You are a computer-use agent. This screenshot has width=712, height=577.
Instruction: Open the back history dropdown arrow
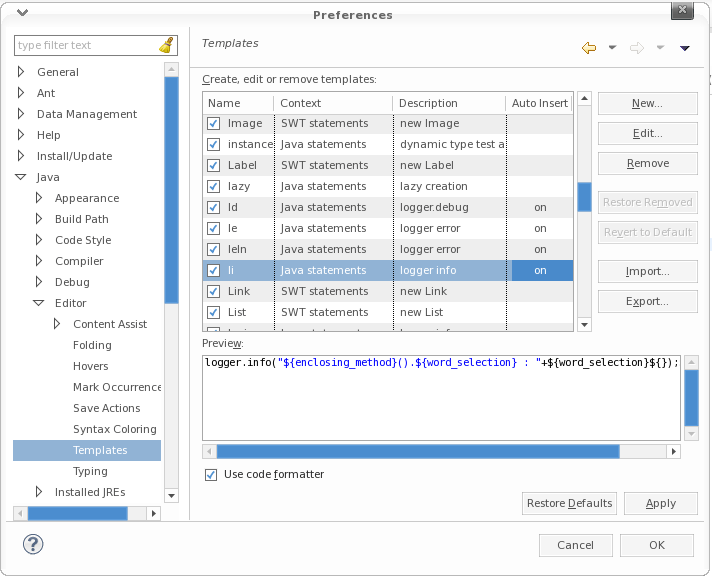612,48
